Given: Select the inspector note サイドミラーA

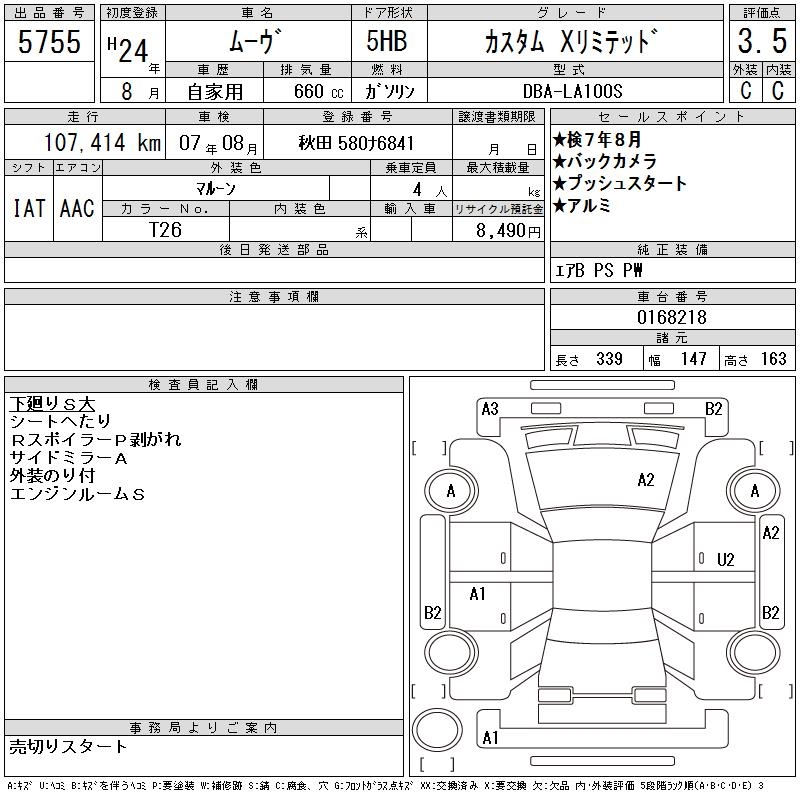Looking at the screenshot, I should [x=68, y=458].
